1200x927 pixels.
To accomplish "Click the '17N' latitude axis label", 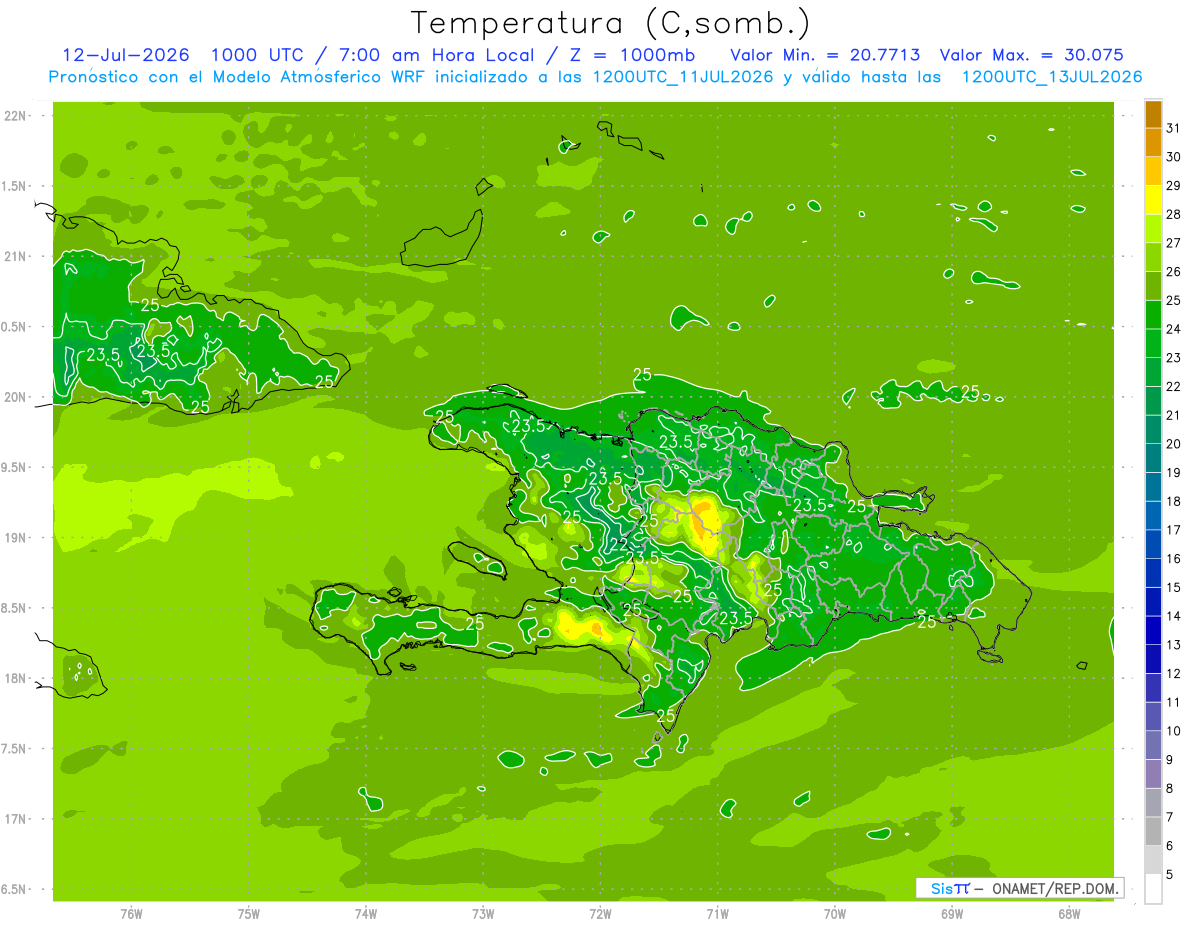I will coord(16,819).
